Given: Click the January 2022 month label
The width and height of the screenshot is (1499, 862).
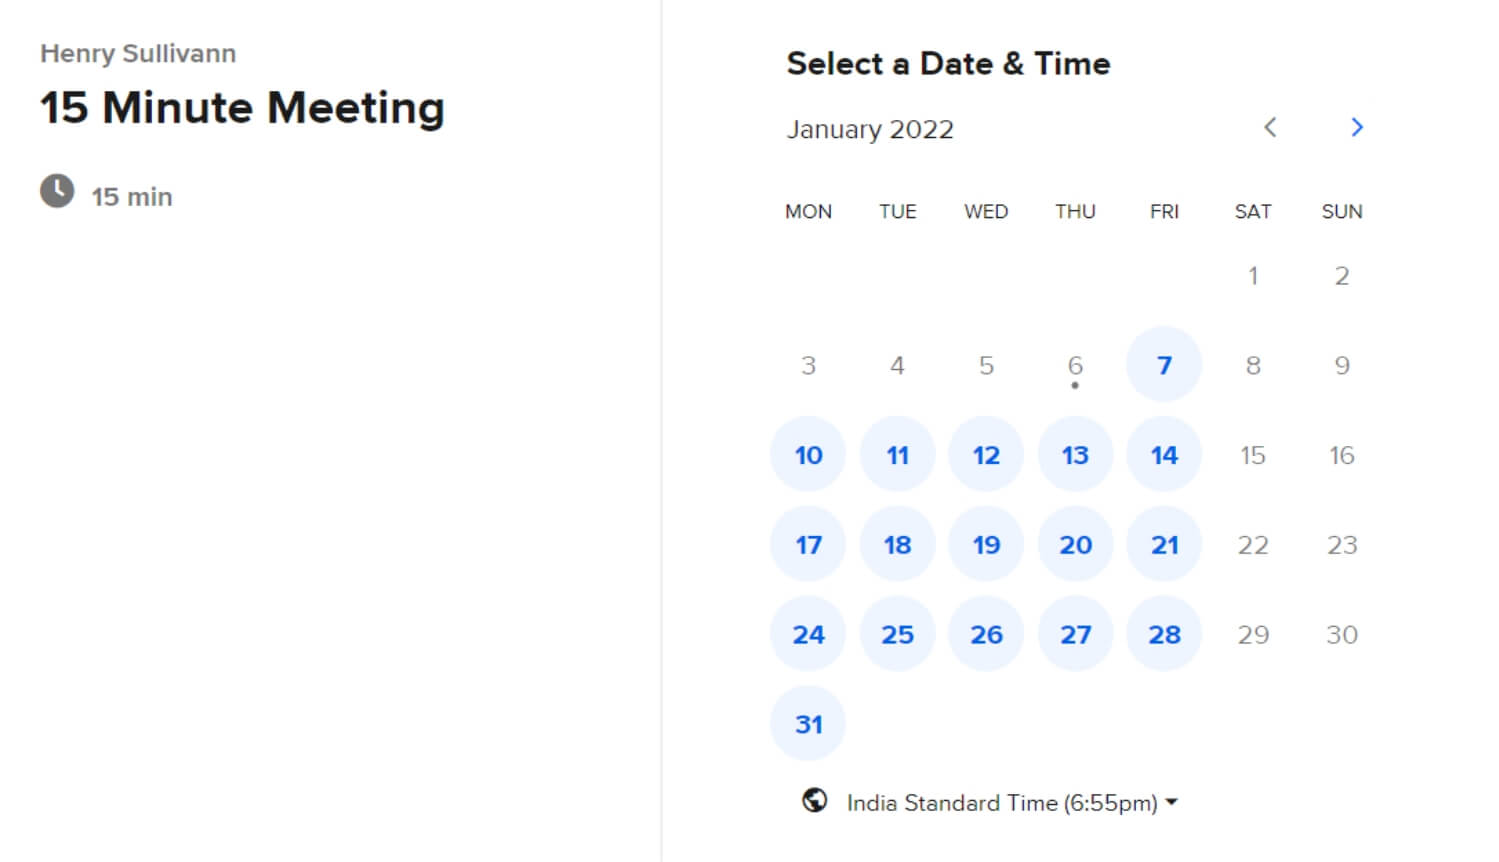Looking at the screenshot, I should pos(870,129).
